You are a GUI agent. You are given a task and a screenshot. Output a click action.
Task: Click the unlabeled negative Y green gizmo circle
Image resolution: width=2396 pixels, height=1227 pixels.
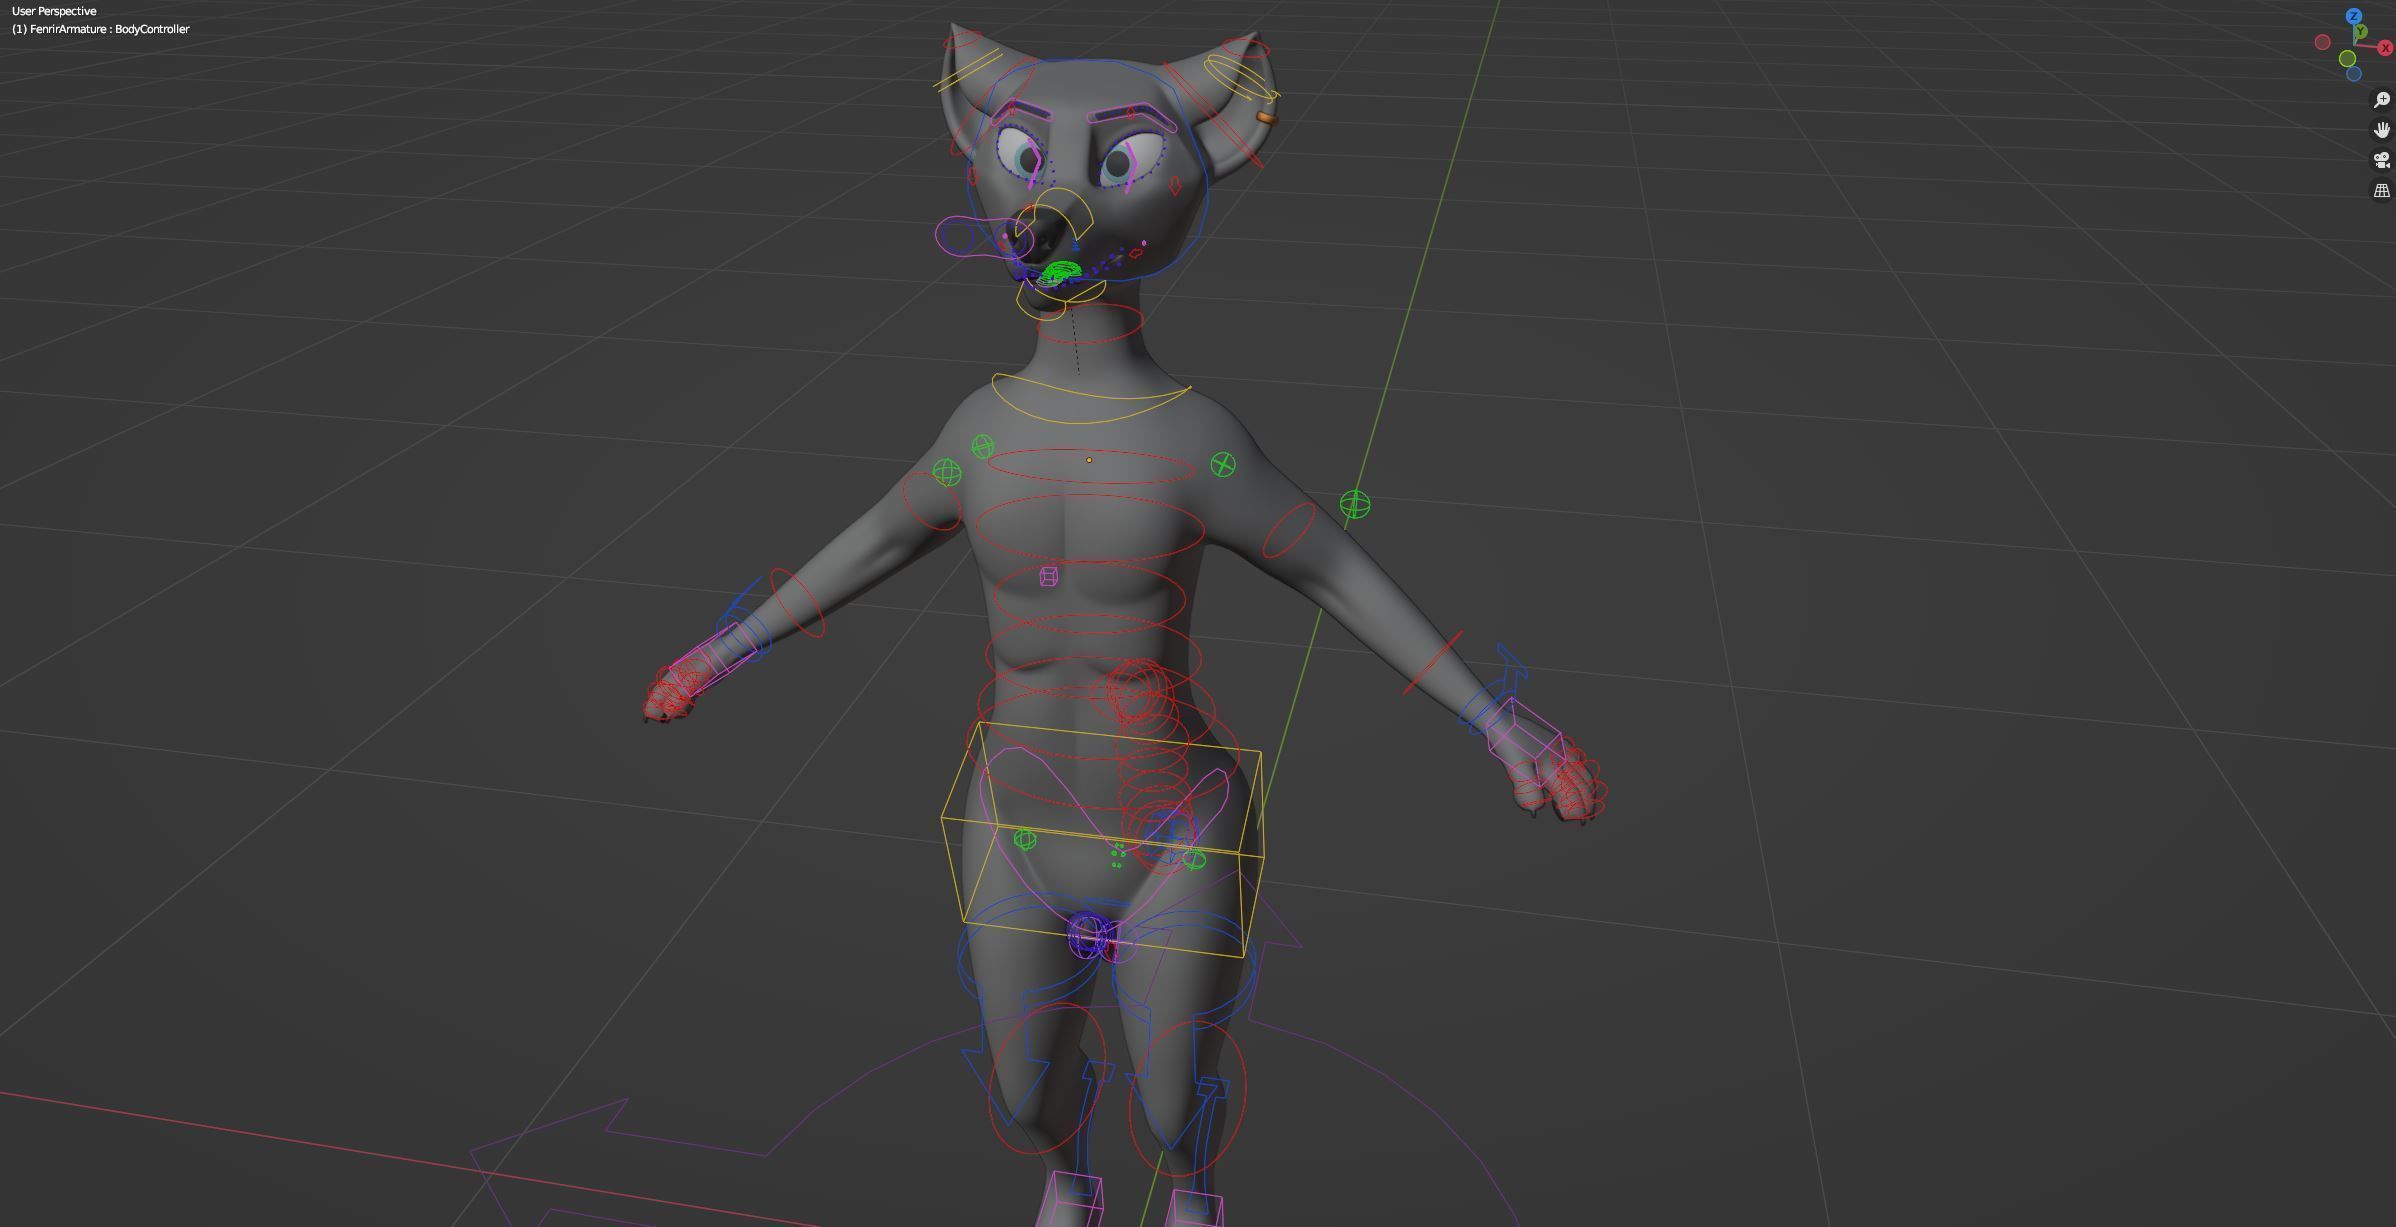pos(2347,59)
